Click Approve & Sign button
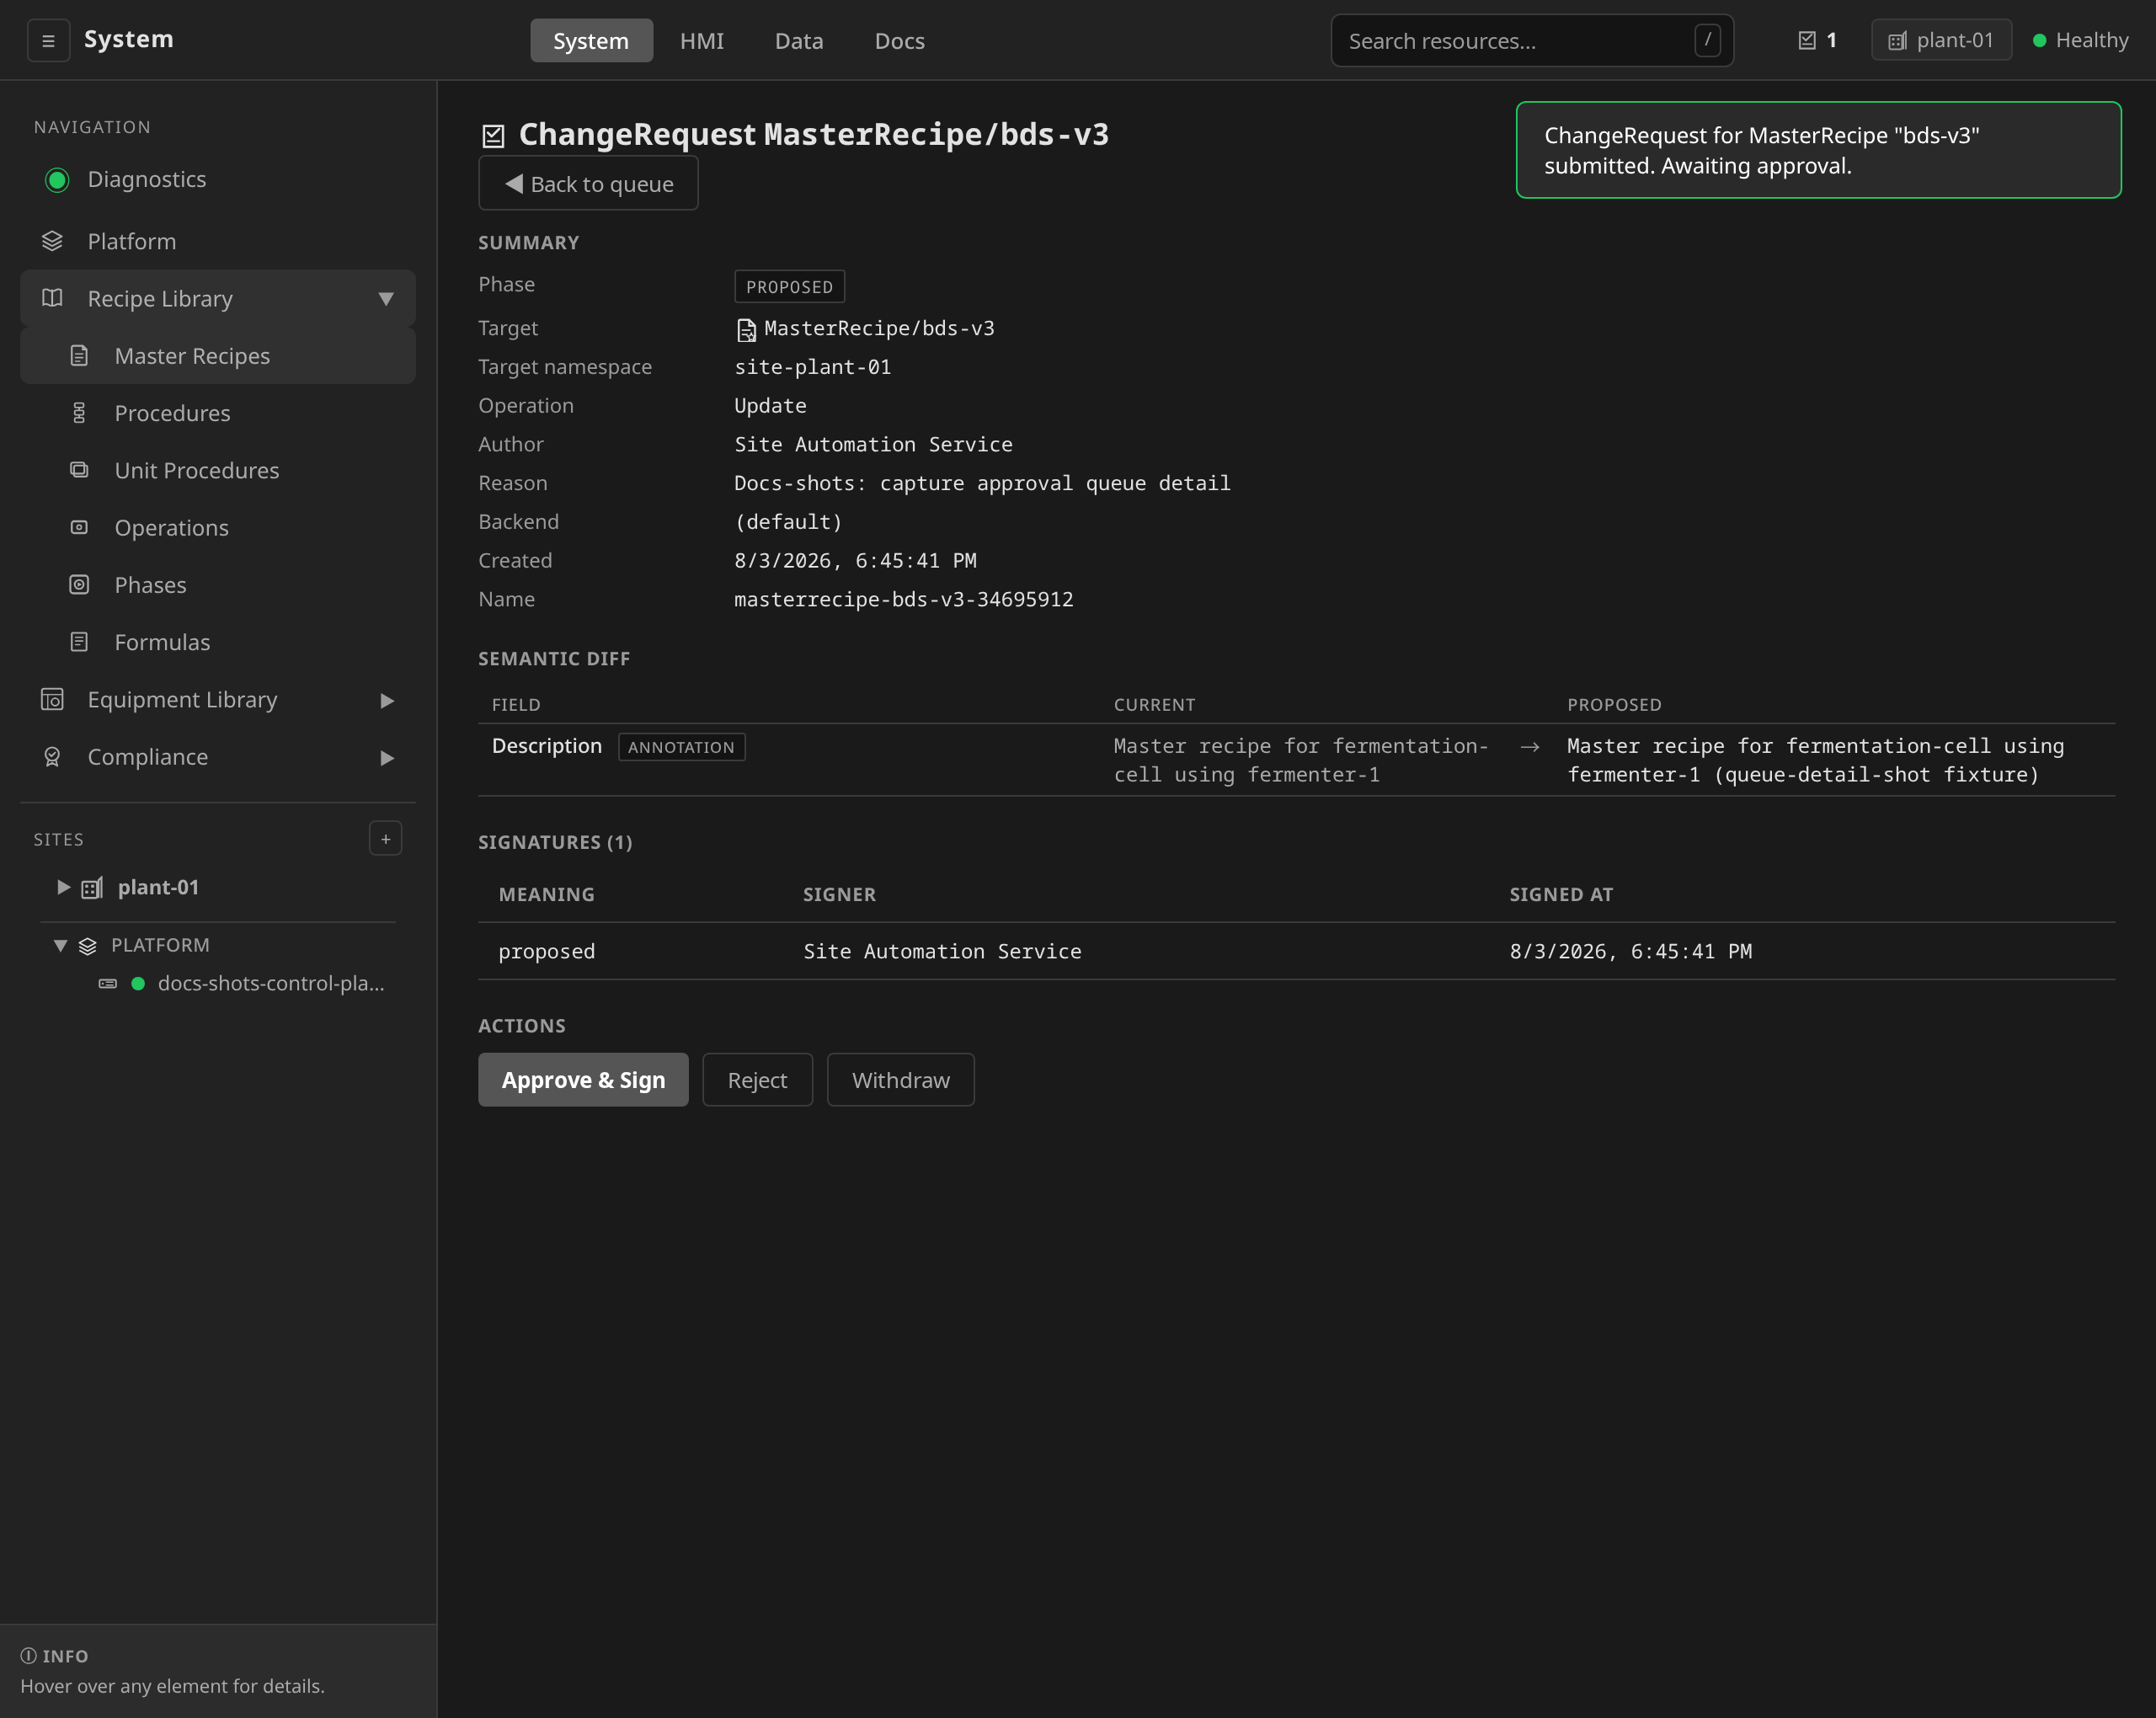 [x=583, y=1080]
